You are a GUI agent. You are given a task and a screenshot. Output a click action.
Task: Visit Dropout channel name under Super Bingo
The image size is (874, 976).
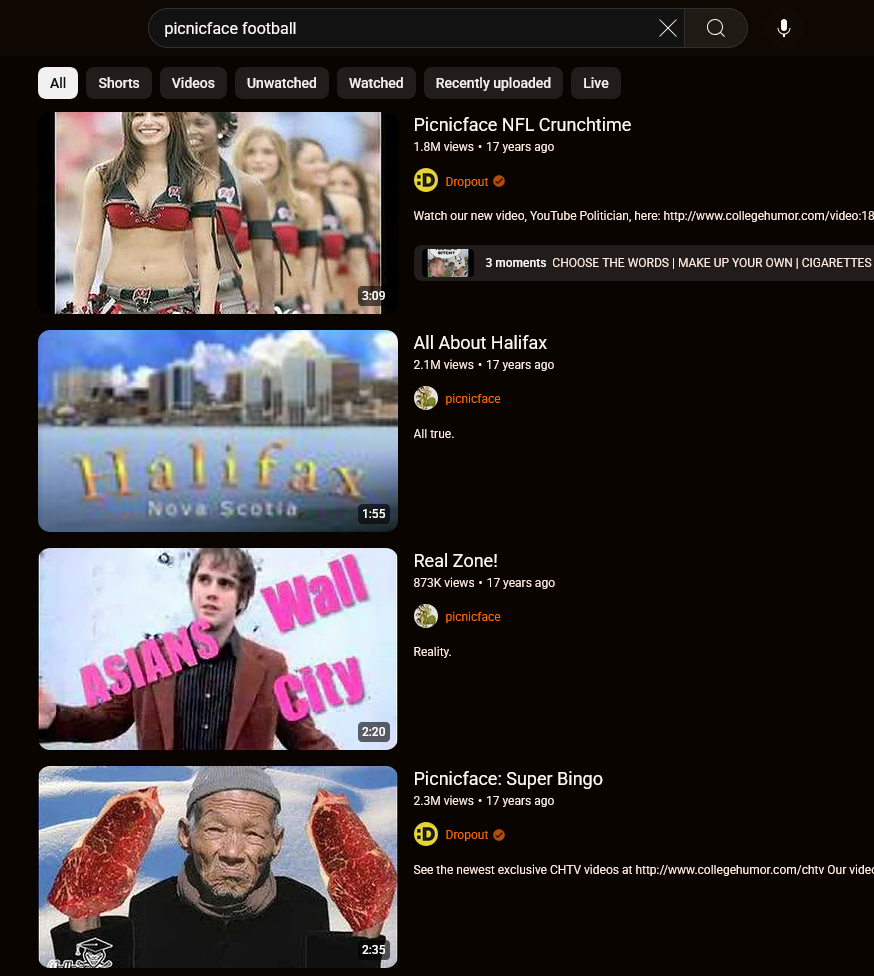coord(466,835)
